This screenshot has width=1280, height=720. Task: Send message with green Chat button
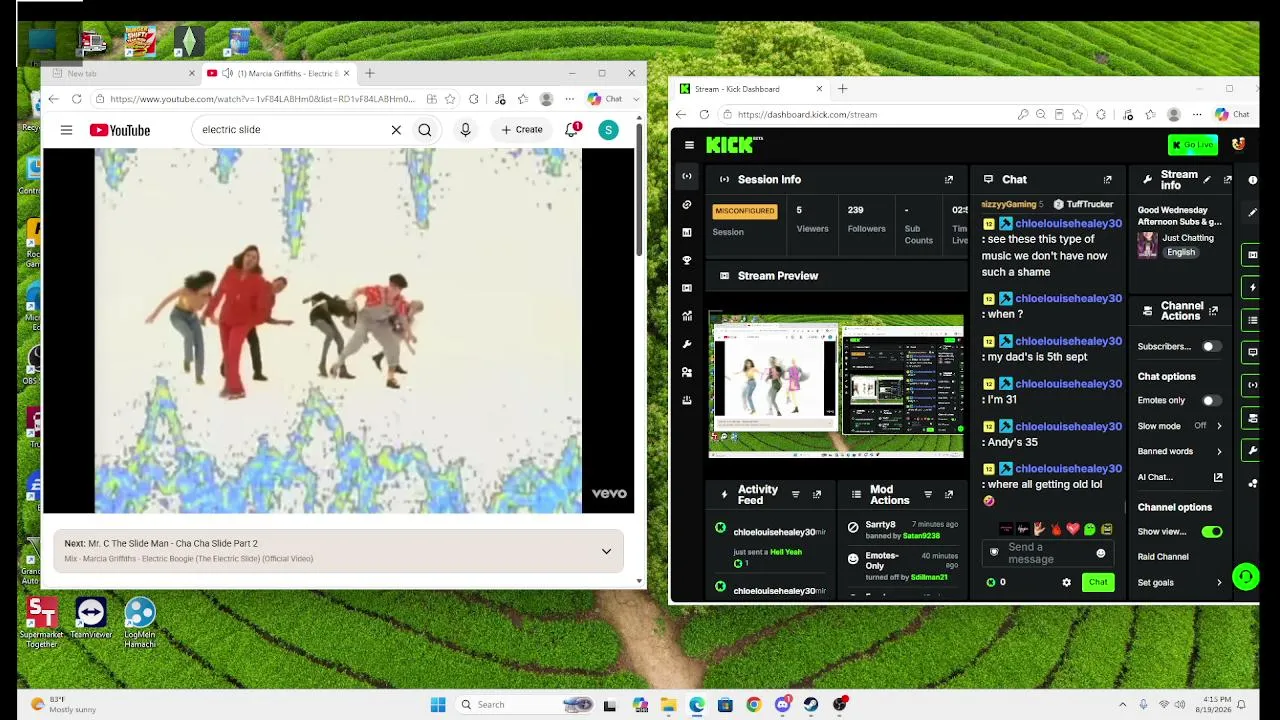click(x=1098, y=583)
